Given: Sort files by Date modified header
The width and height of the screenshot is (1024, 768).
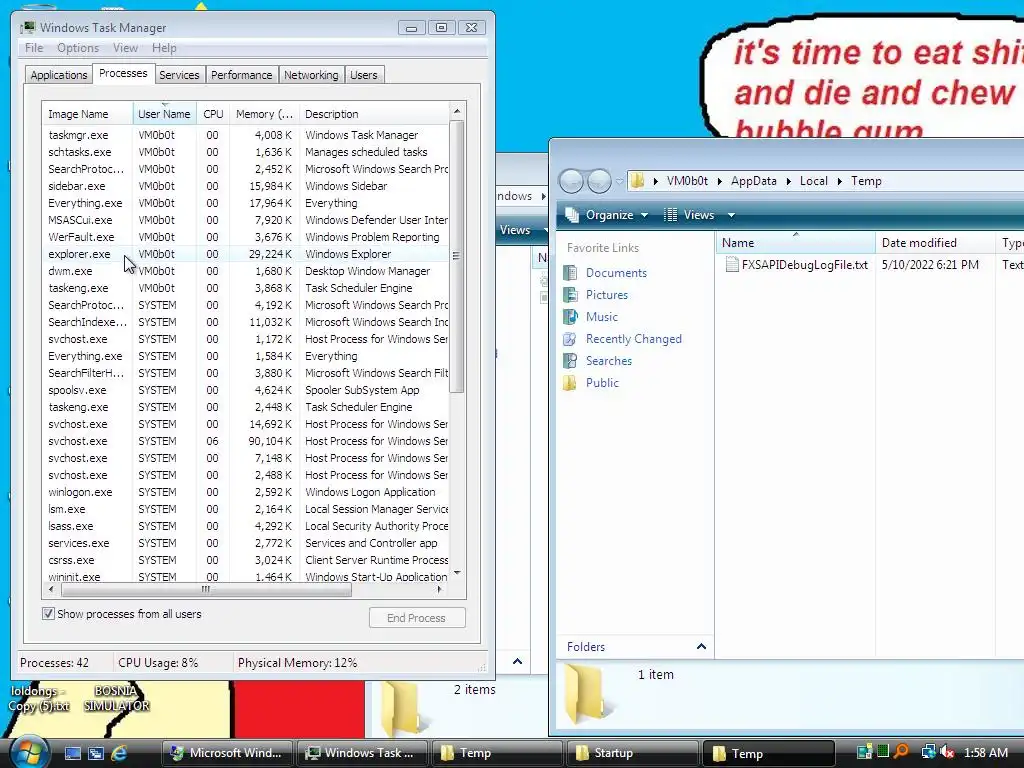Looking at the screenshot, I should (x=935, y=243).
